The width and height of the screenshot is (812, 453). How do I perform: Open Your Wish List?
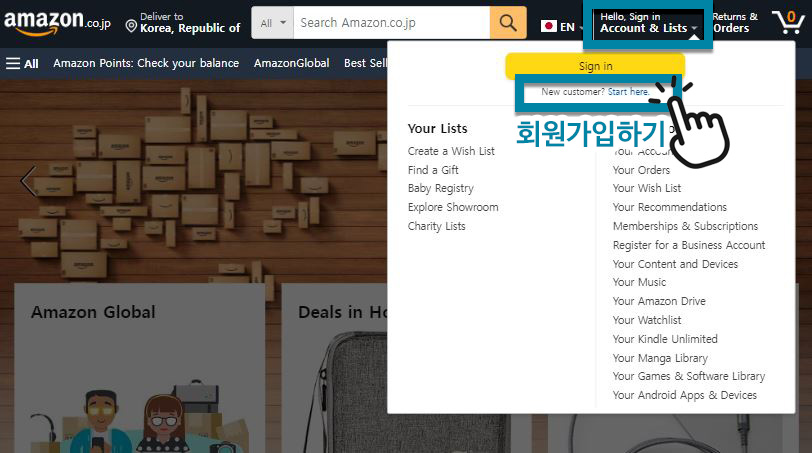647,188
